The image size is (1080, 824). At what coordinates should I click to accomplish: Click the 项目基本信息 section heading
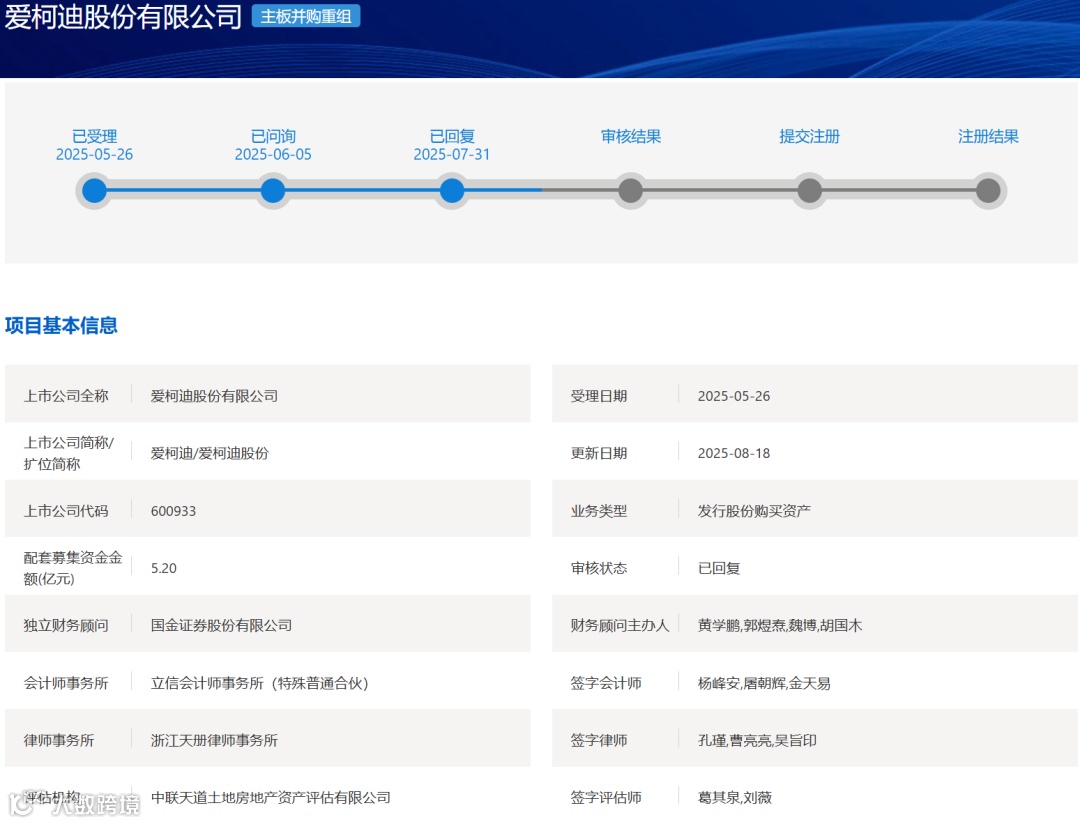[x=61, y=325]
